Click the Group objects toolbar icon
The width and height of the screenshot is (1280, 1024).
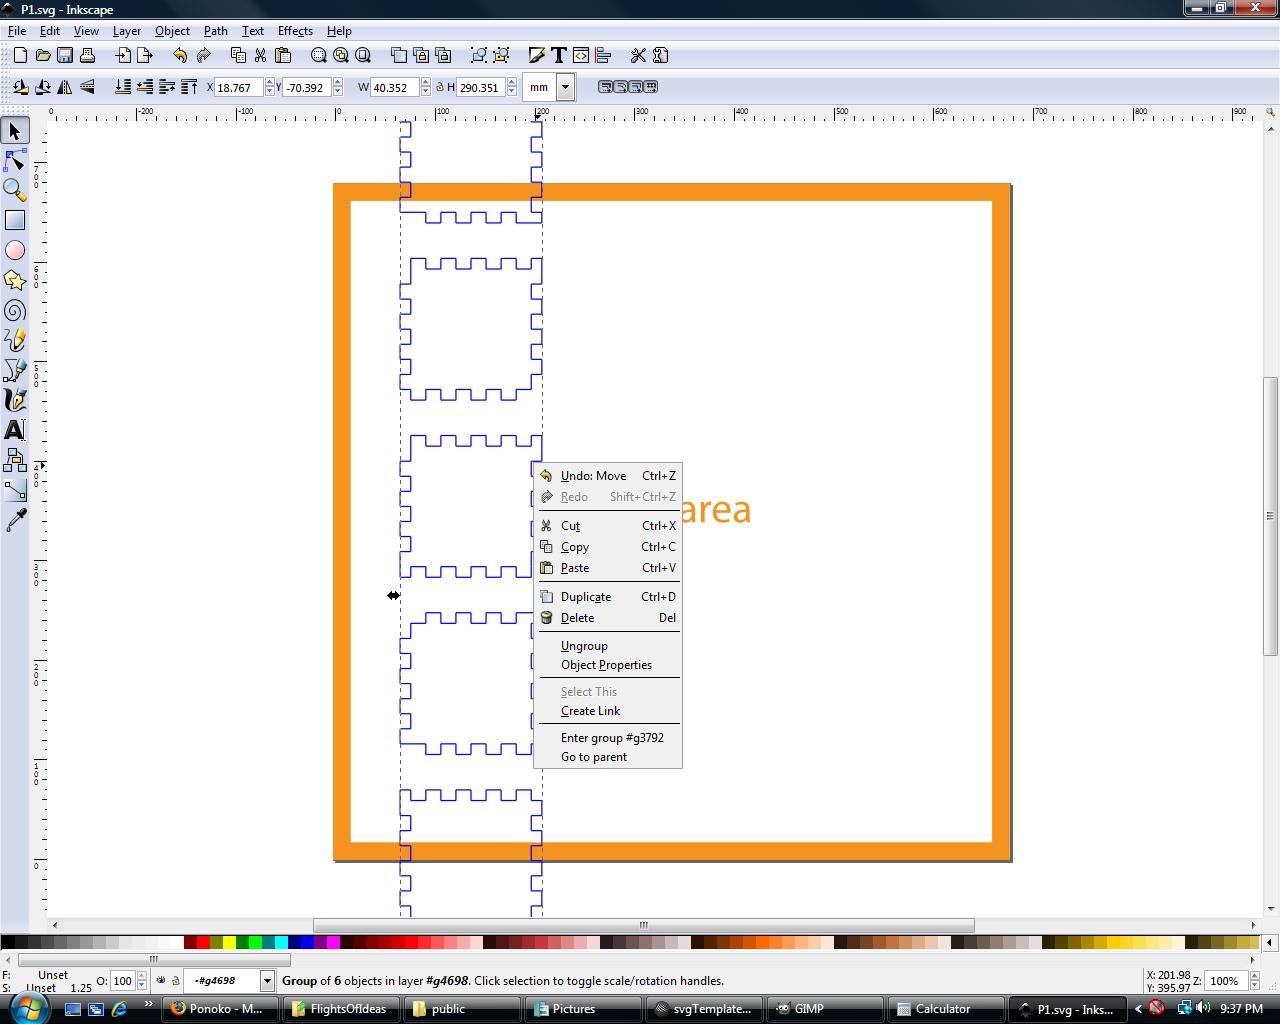[479, 55]
